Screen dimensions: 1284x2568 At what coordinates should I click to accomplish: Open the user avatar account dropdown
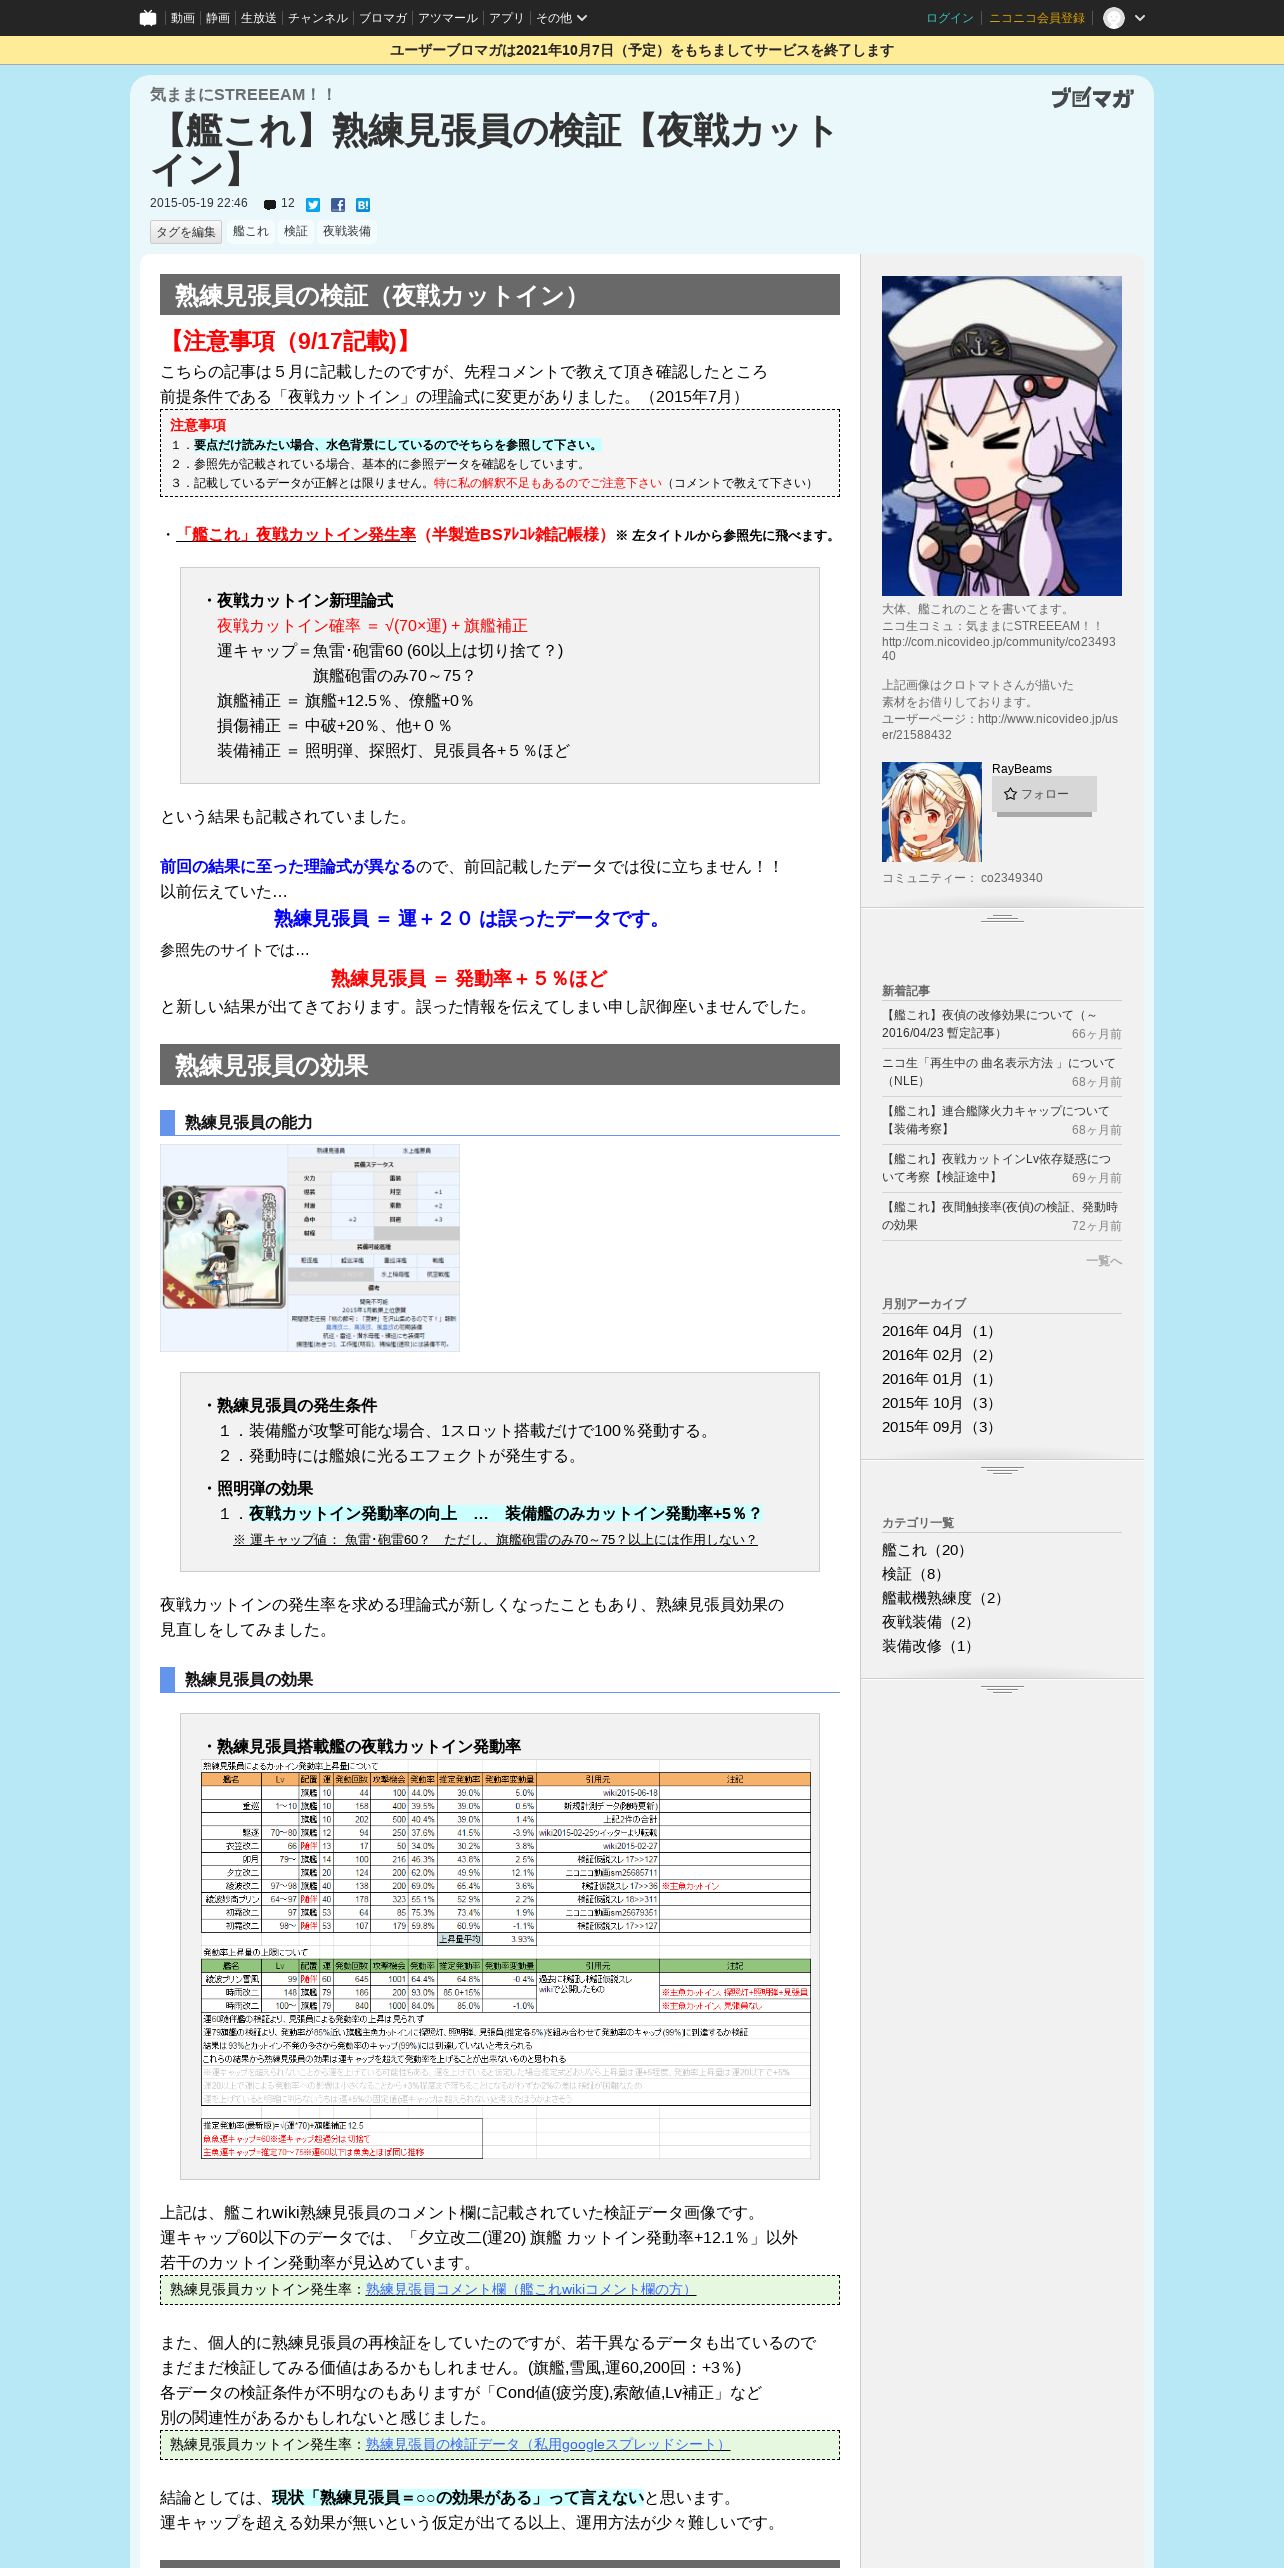[x=1125, y=18]
